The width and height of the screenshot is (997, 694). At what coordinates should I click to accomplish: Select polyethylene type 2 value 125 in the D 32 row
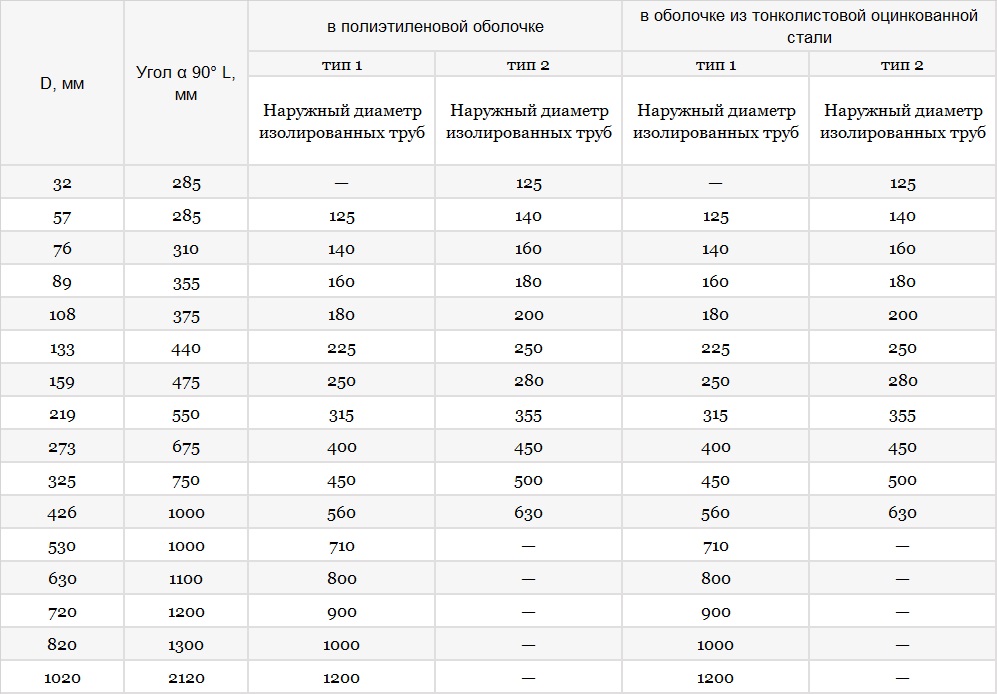click(x=528, y=183)
